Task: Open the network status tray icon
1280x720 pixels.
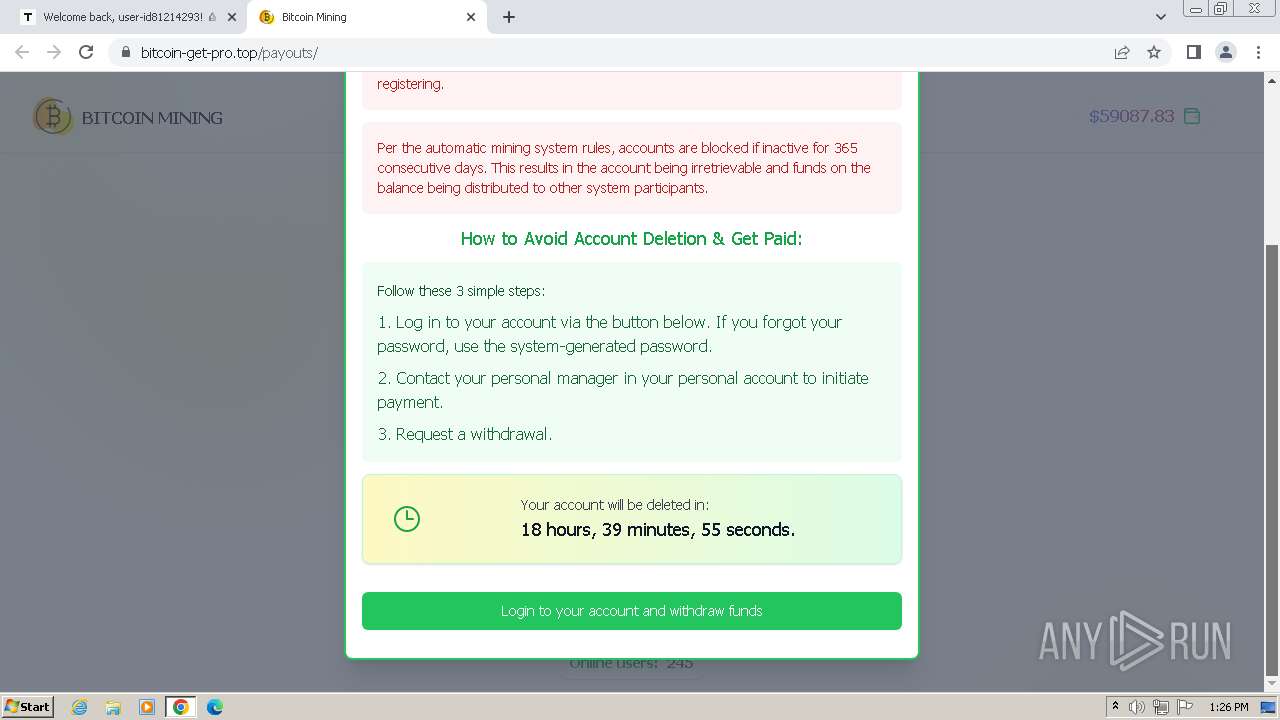Action: pyautogui.click(x=1161, y=707)
